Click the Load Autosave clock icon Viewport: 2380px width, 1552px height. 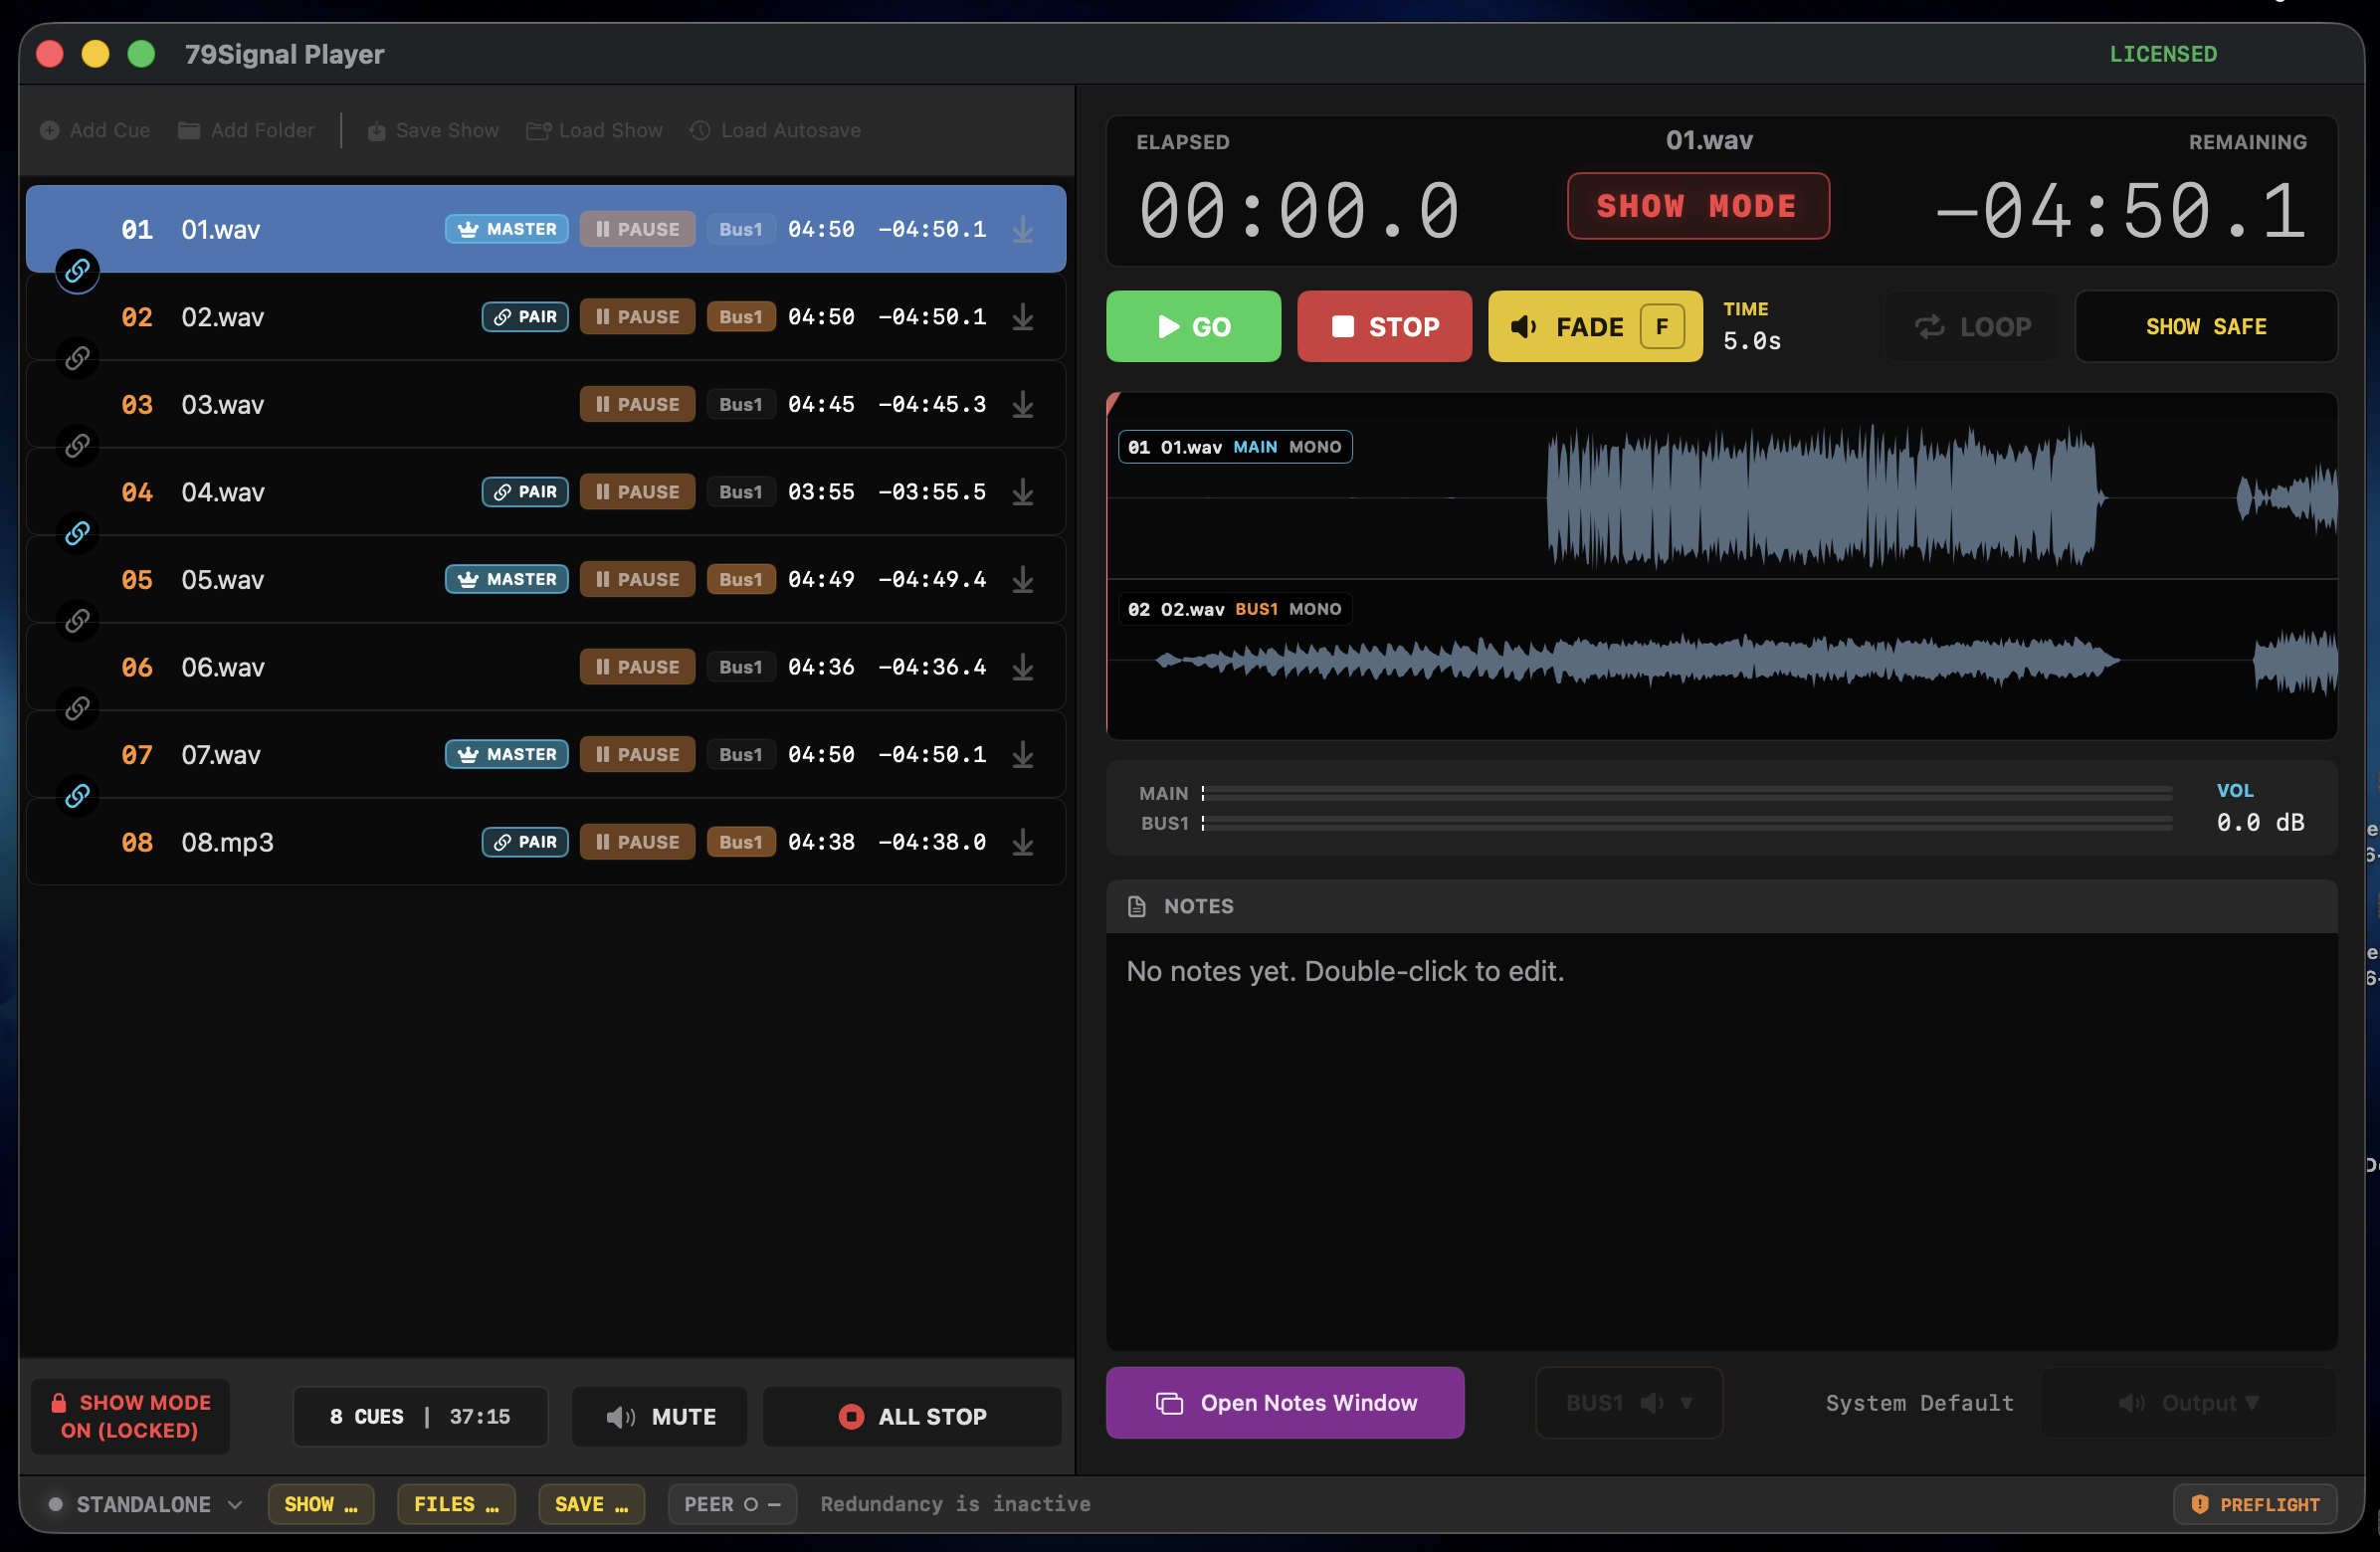(700, 130)
